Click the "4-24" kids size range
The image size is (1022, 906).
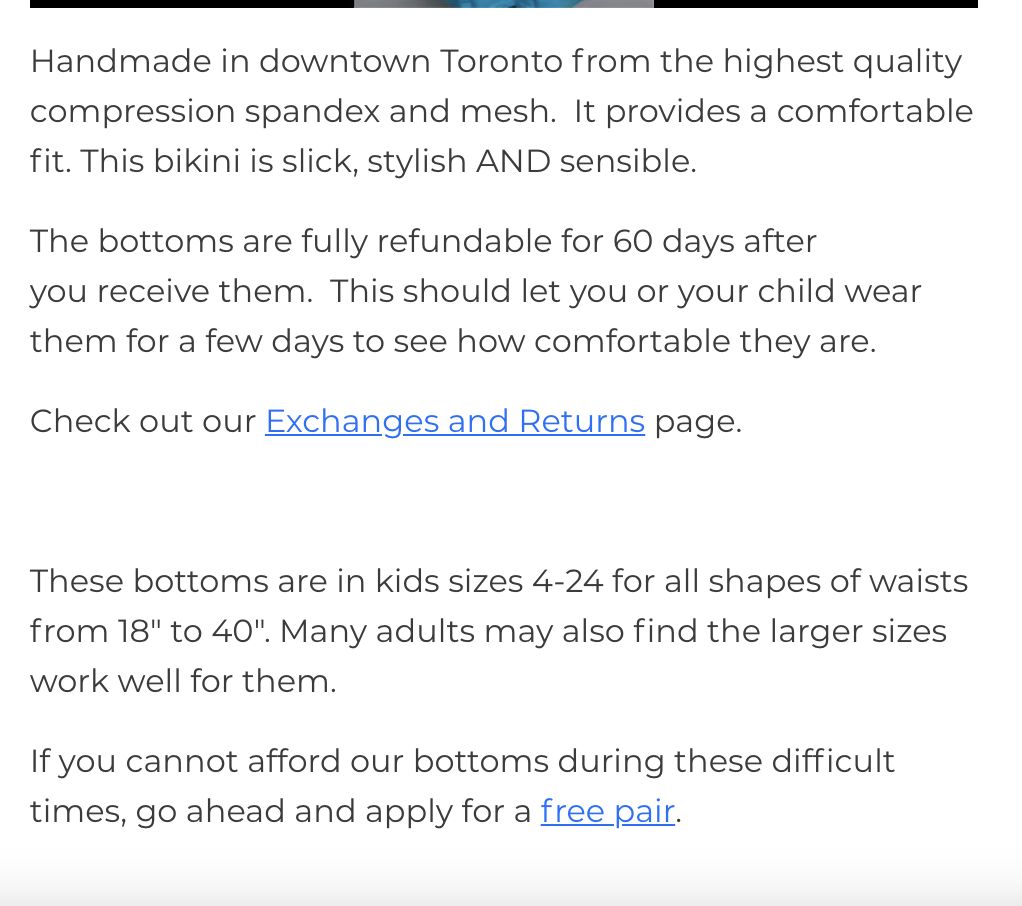click(x=567, y=582)
